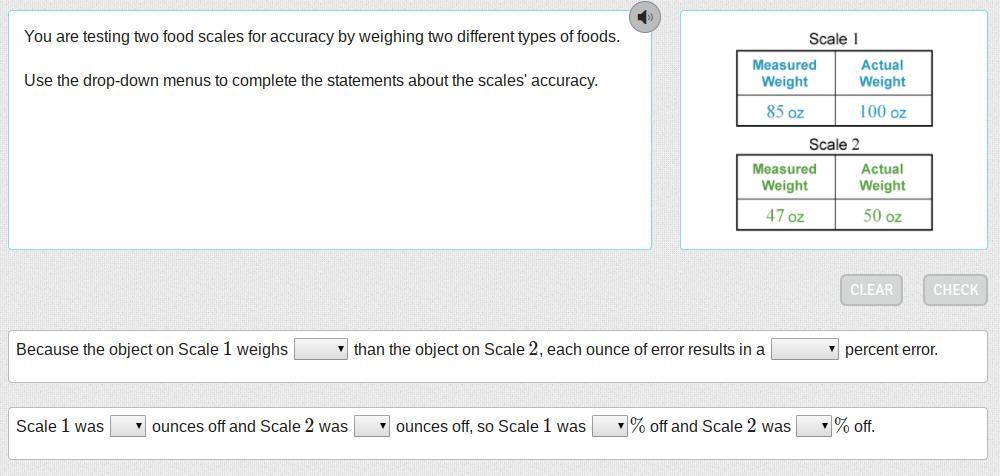Select the 50 oz actual weight cell

click(x=882, y=215)
